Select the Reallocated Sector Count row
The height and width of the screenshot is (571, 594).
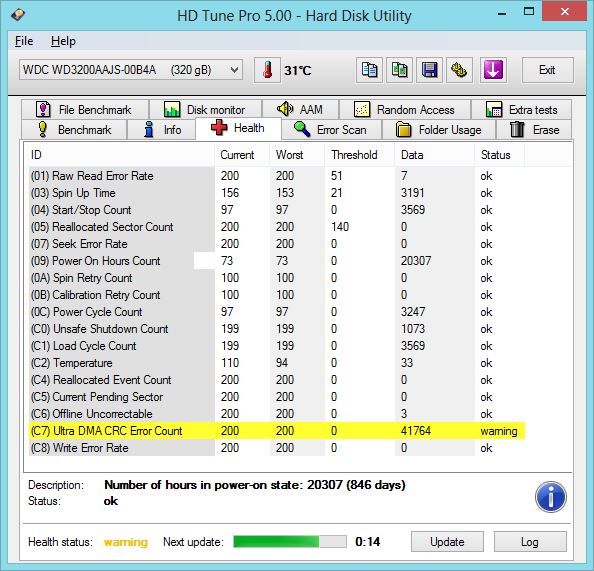coord(277,227)
